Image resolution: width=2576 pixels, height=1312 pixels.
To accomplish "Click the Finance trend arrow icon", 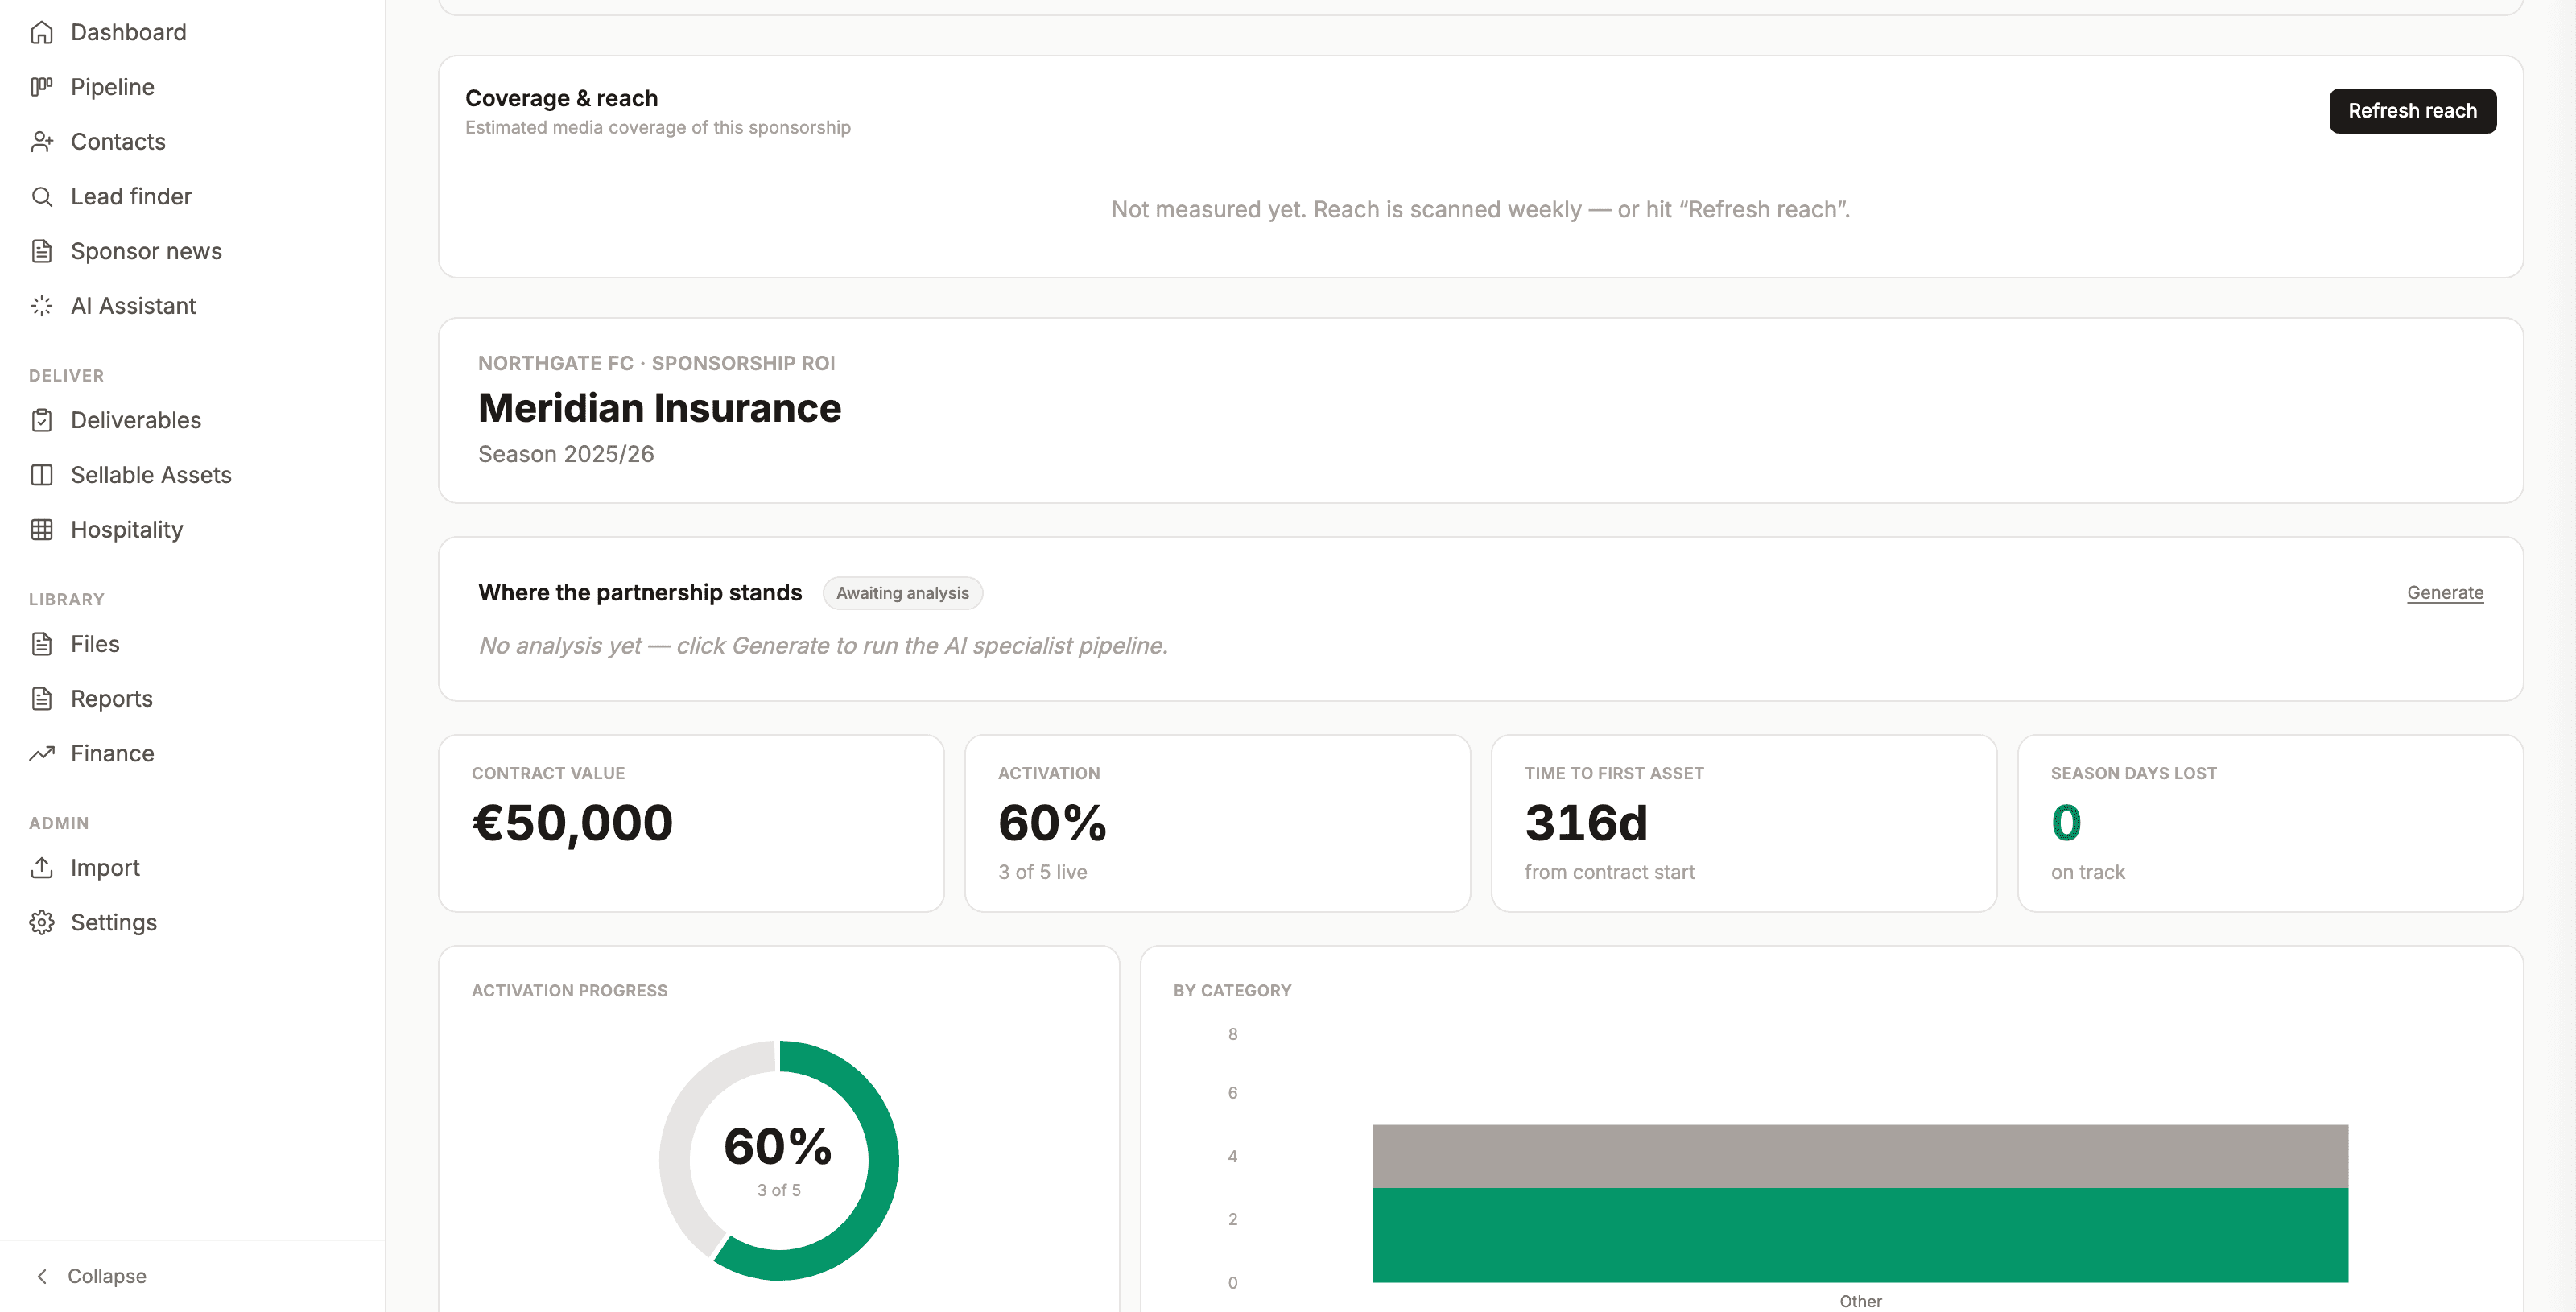I will pos(41,754).
